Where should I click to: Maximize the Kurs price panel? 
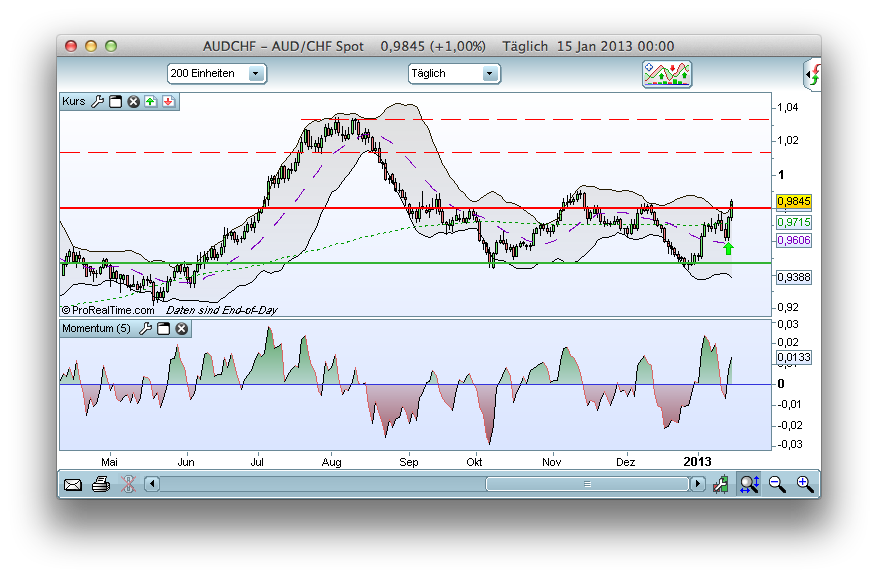pyautogui.click(x=115, y=101)
